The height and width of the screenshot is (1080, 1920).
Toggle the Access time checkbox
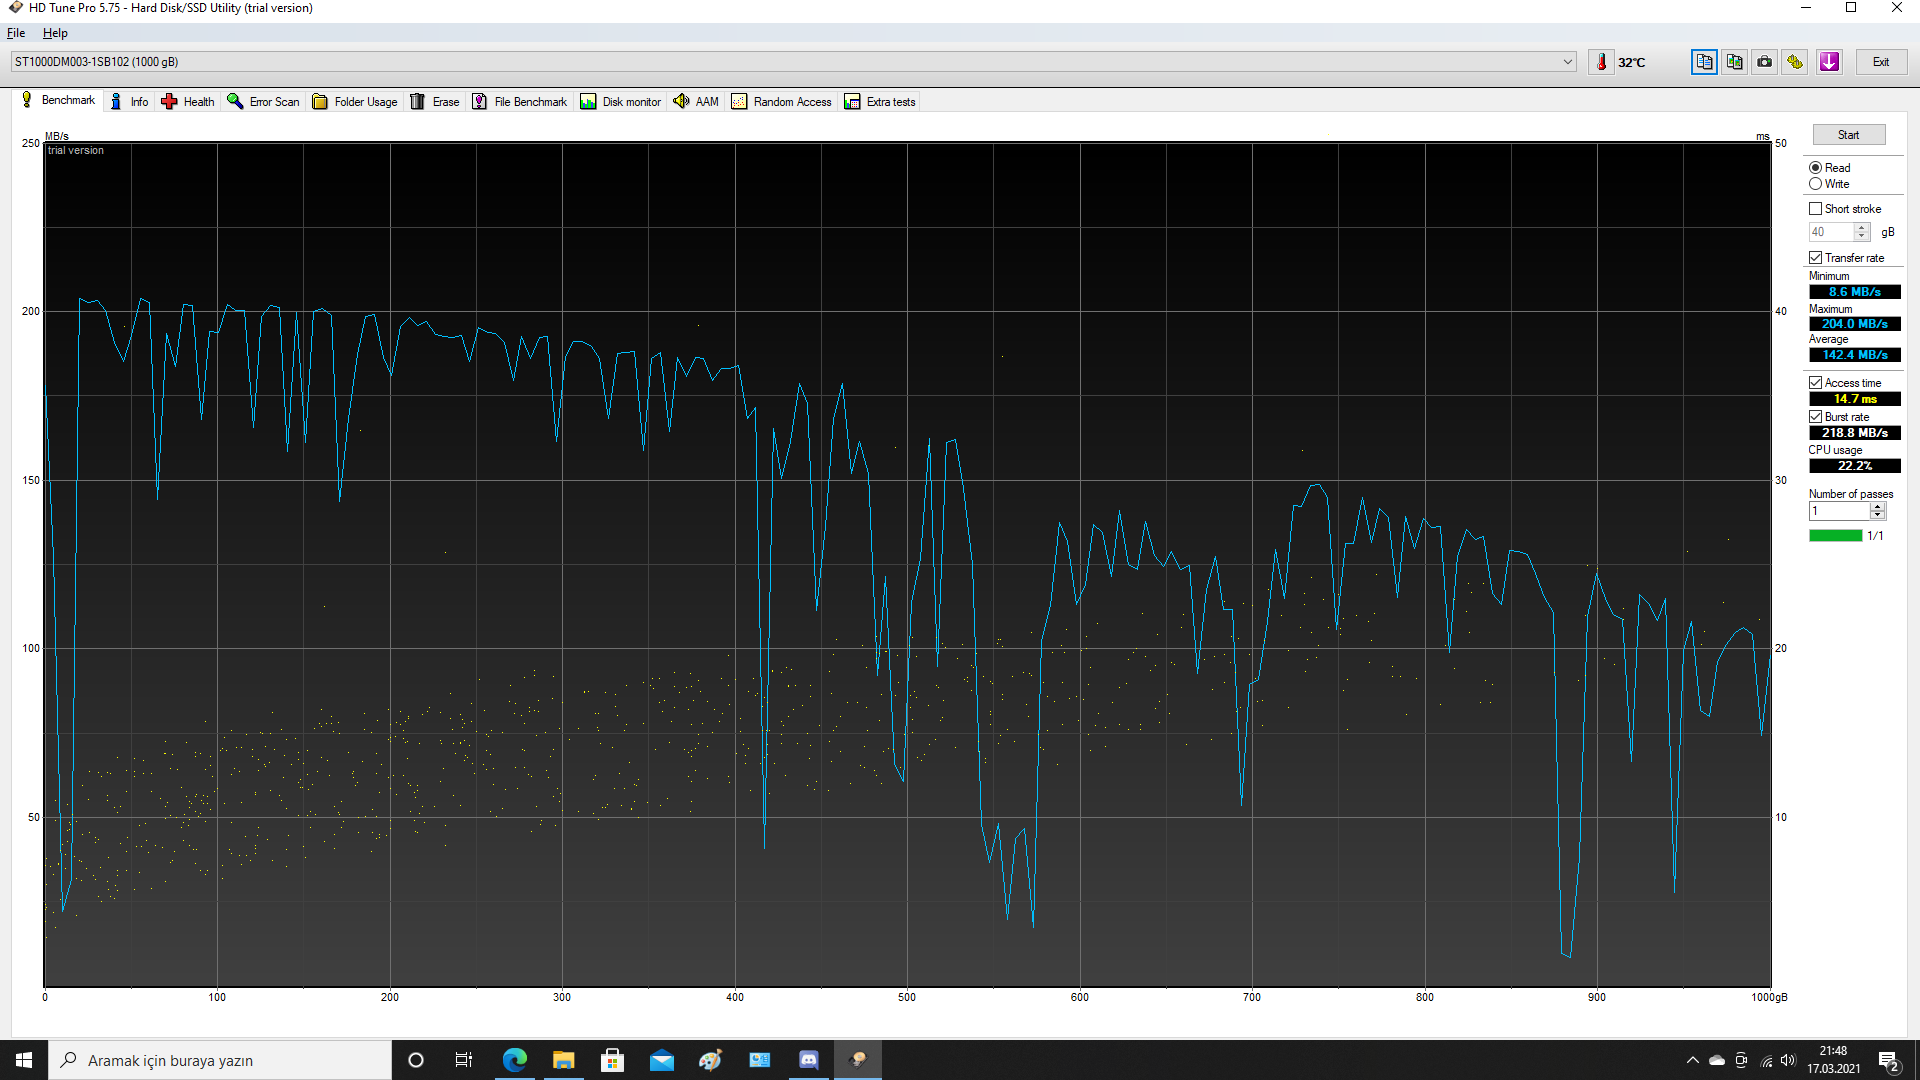coord(1815,383)
